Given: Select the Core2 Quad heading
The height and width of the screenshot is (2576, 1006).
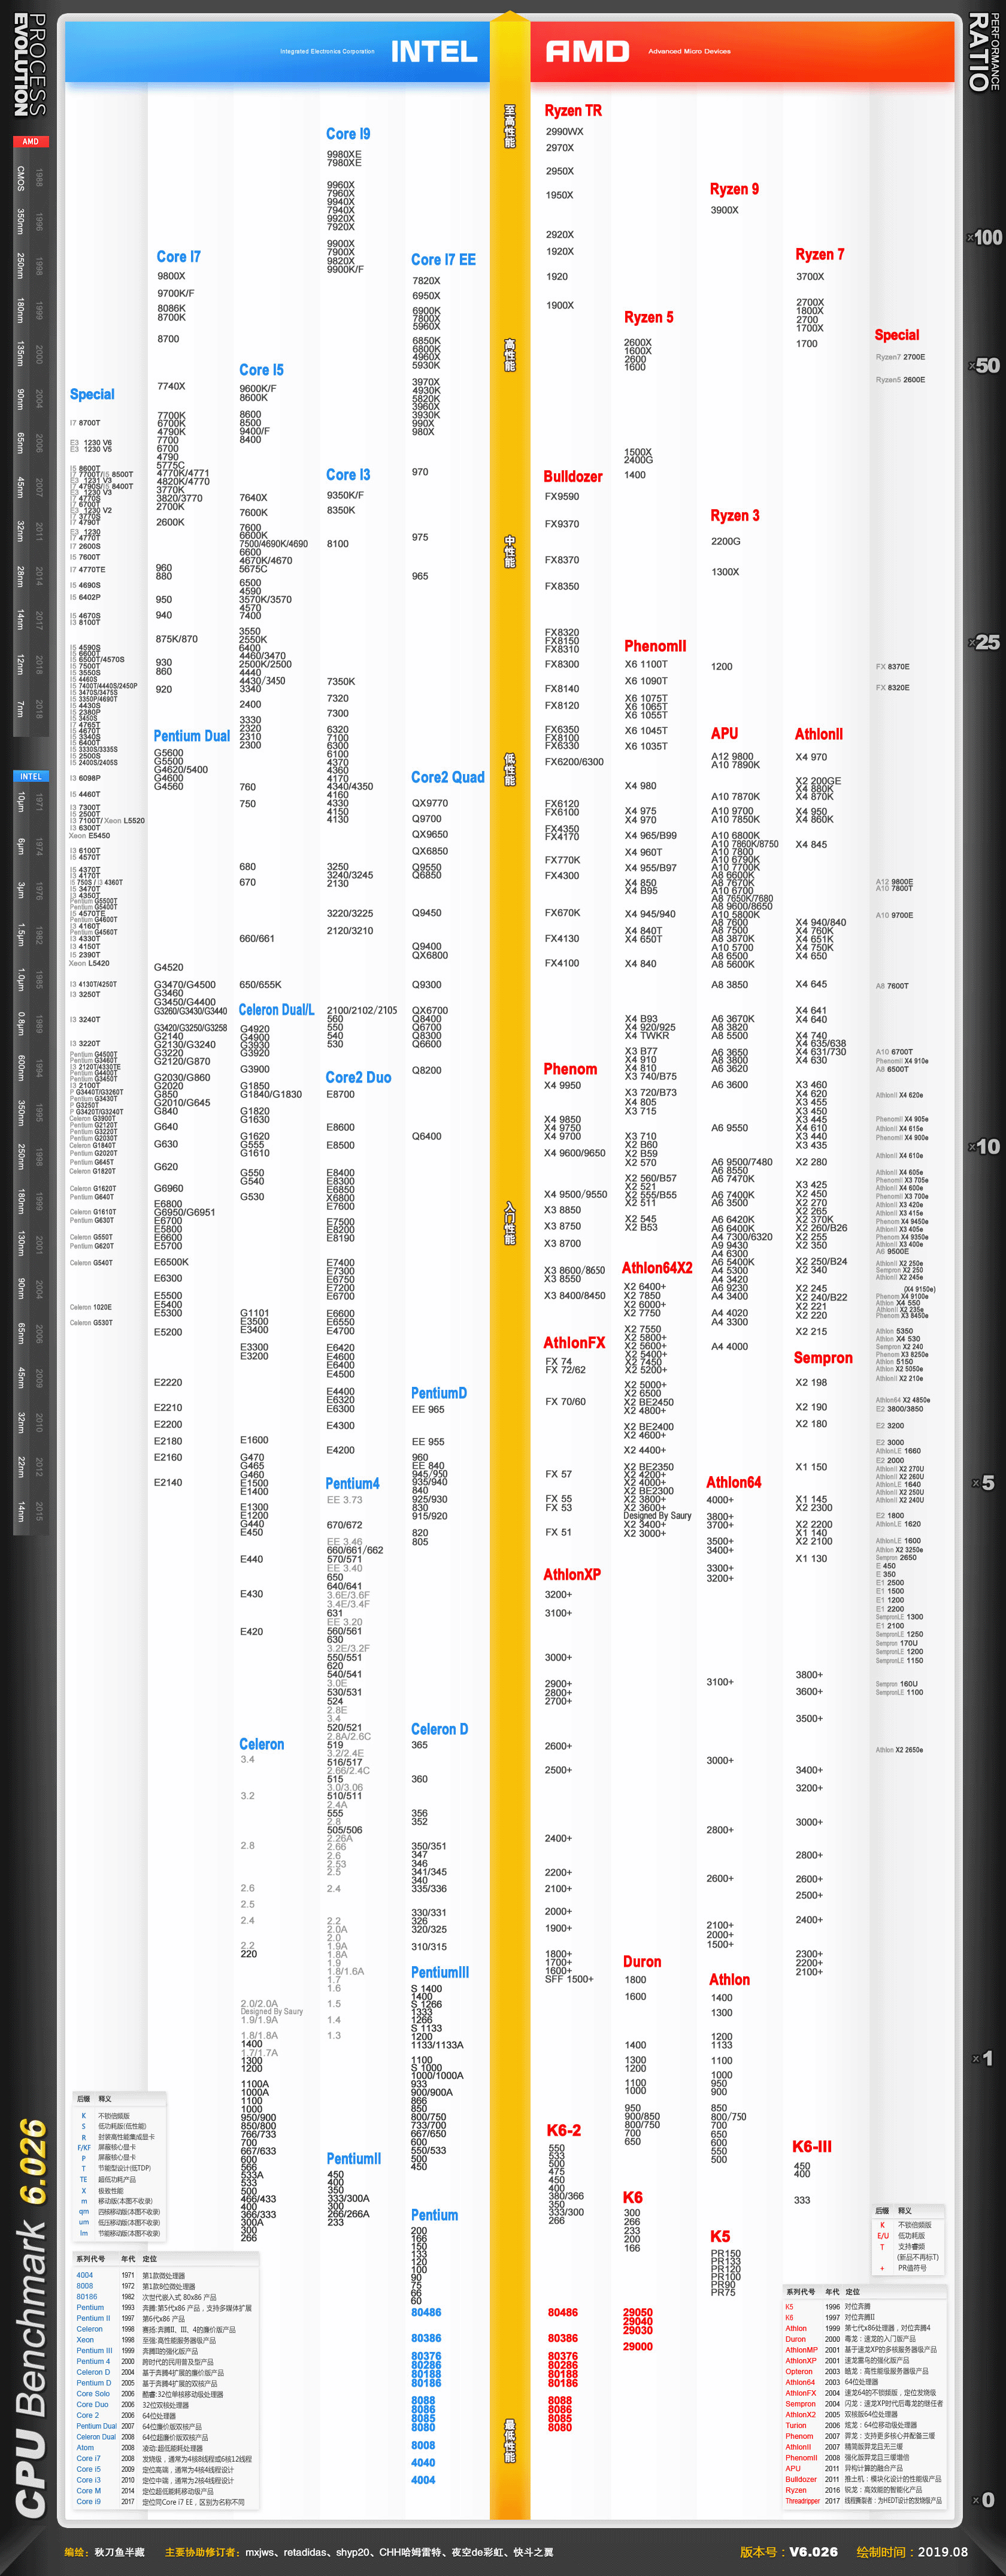Looking at the screenshot, I should tap(448, 777).
